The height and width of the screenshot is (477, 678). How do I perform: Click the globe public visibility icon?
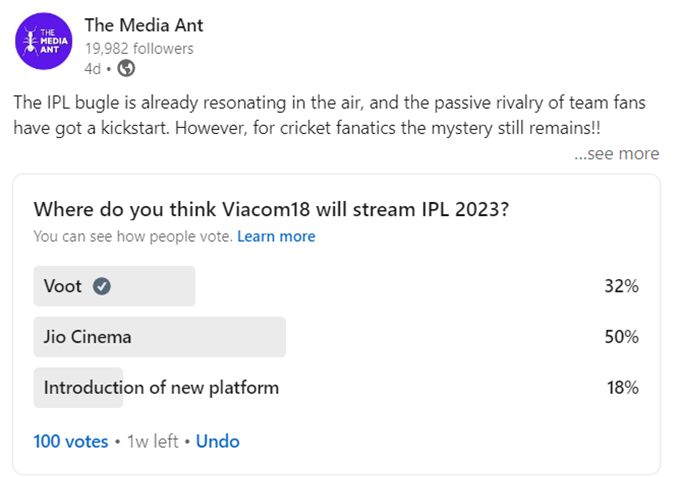point(126,68)
